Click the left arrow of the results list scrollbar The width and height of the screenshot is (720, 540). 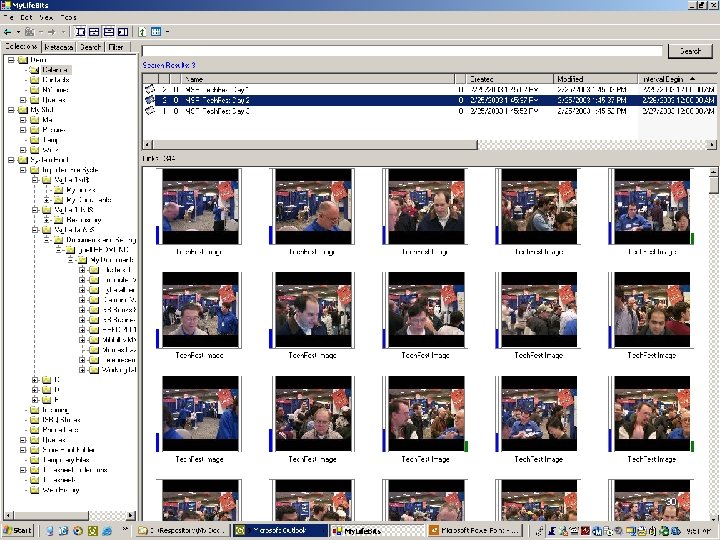point(147,145)
